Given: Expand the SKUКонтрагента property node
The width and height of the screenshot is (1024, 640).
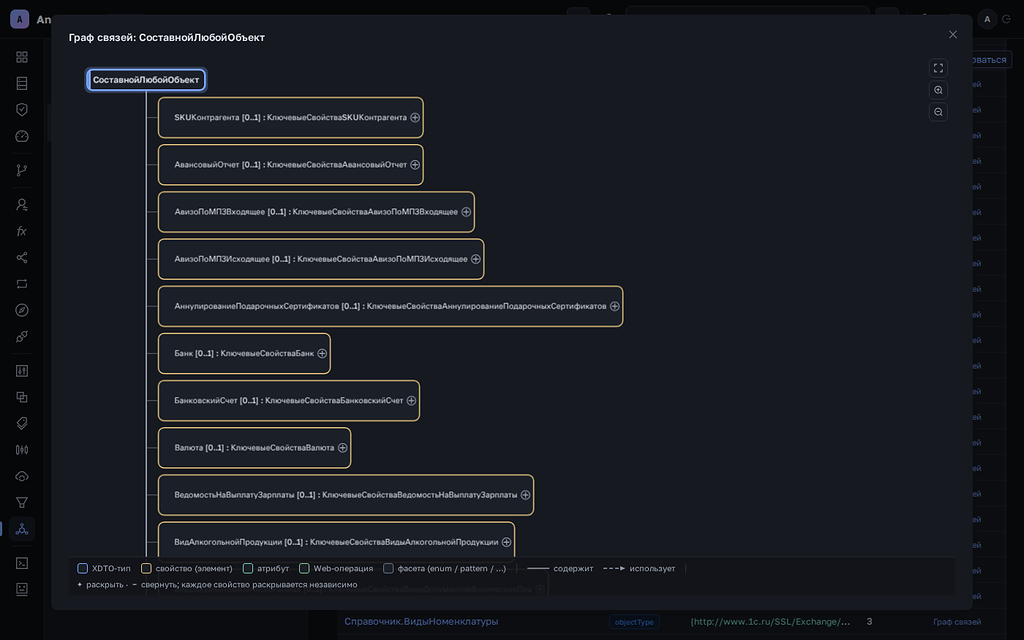Looking at the screenshot, I should point(415,118).
